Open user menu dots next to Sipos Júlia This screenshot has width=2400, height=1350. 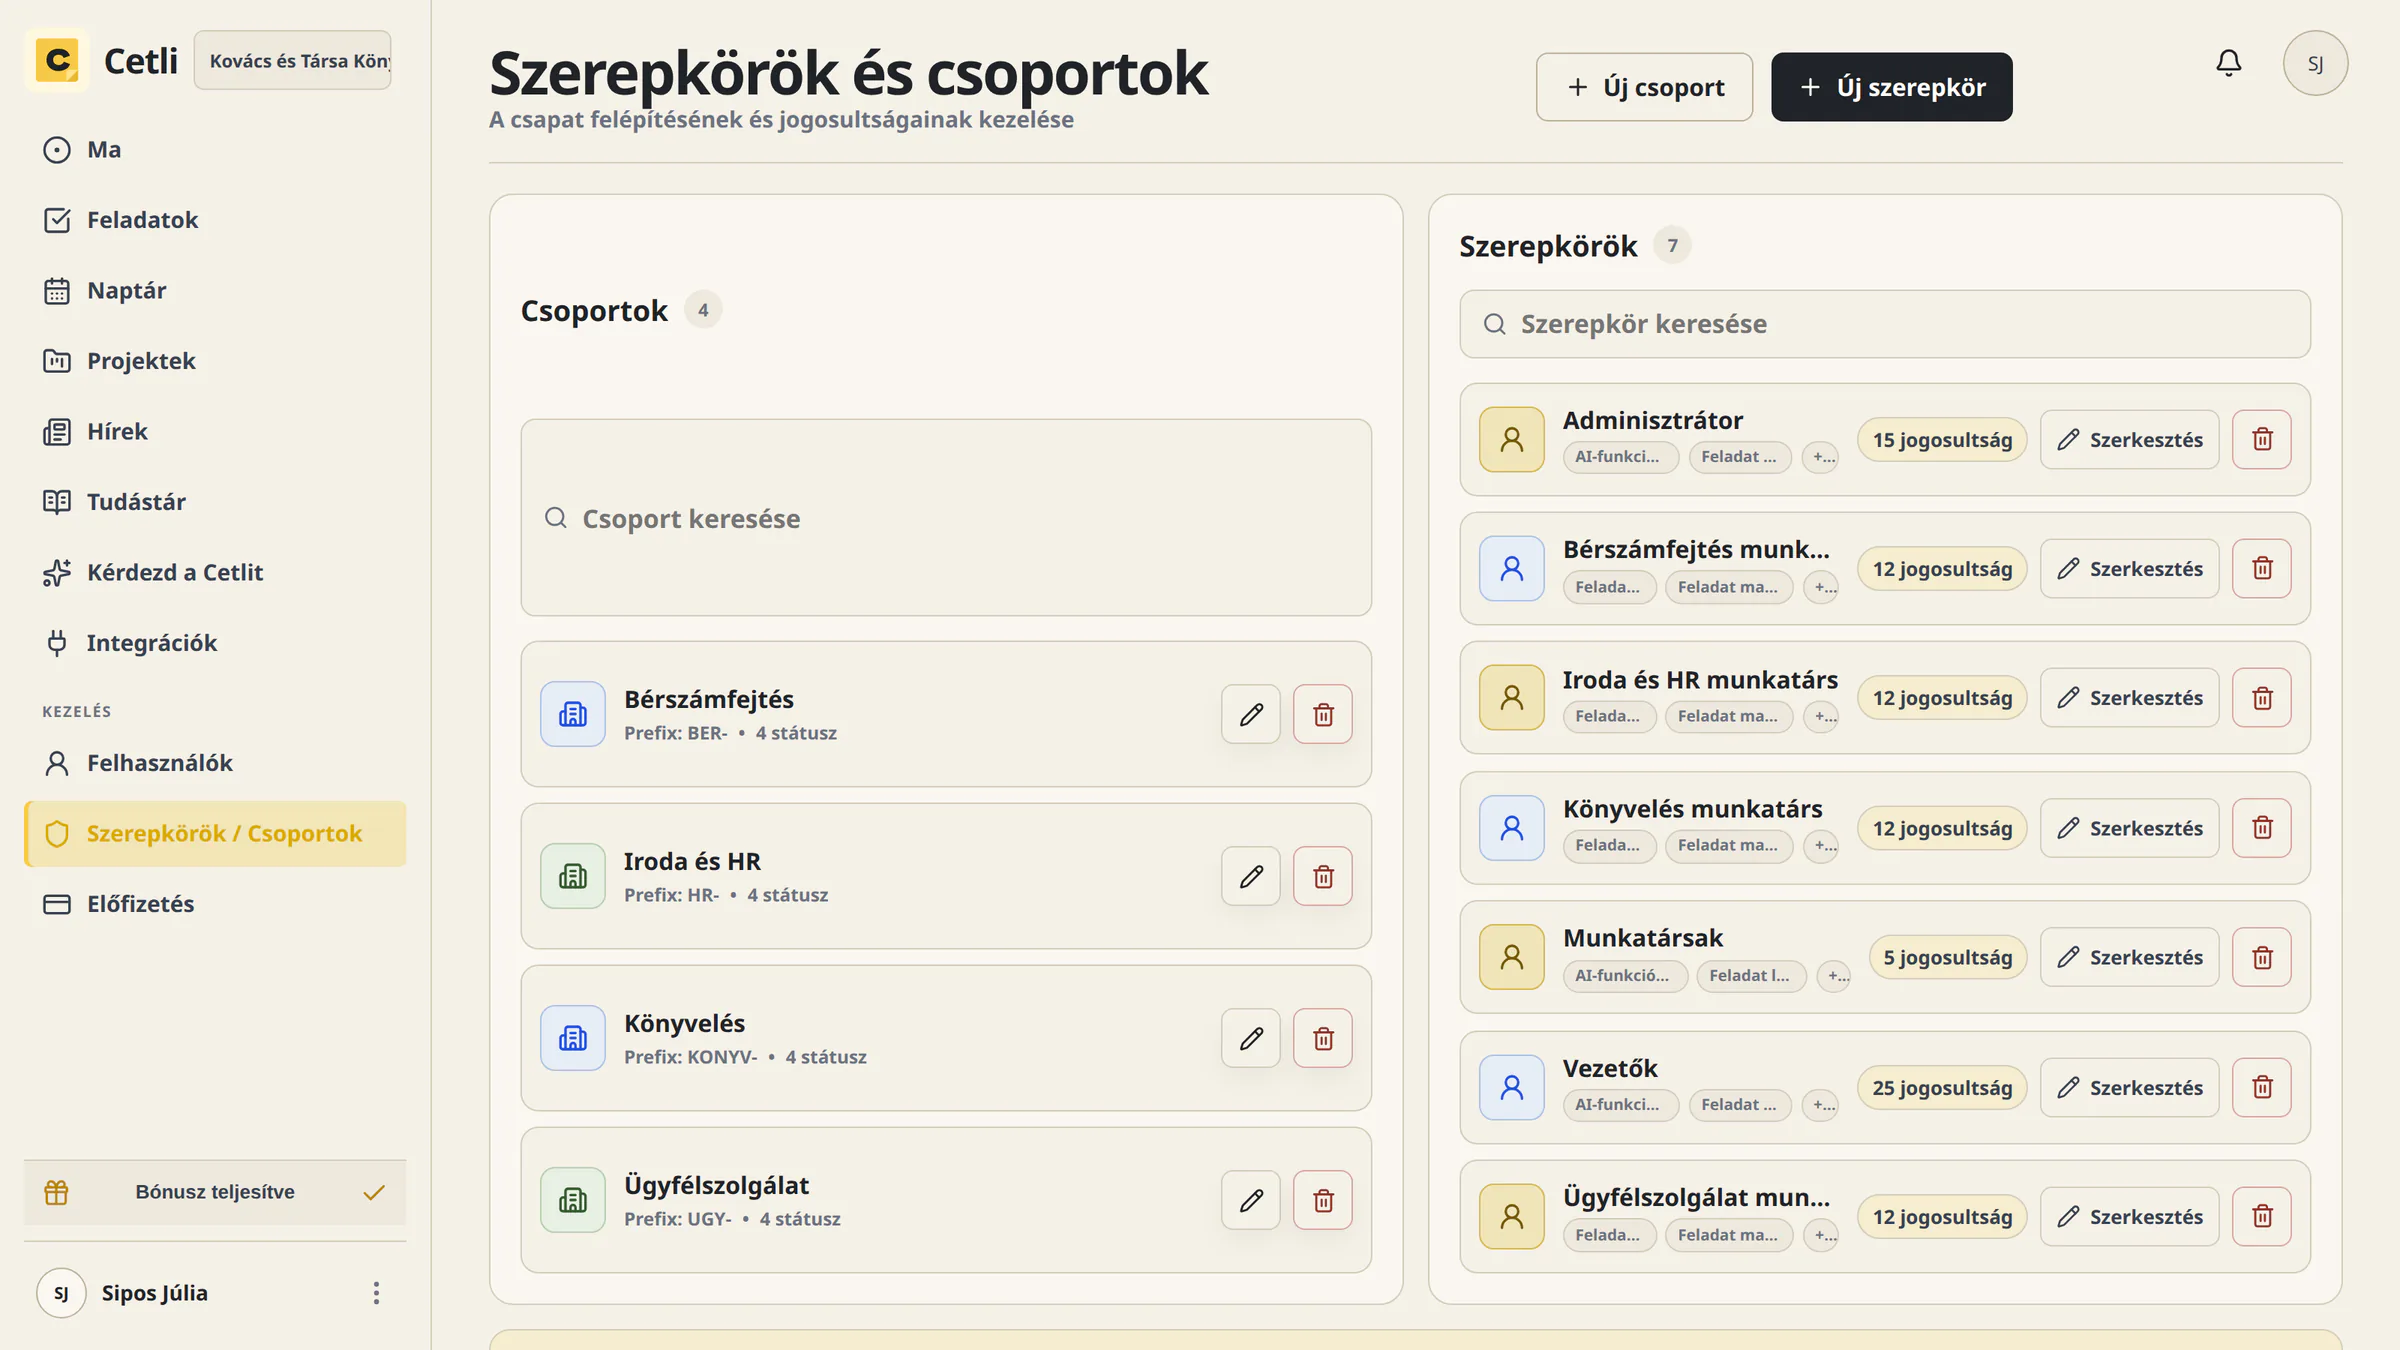(x=376, y=1293)
